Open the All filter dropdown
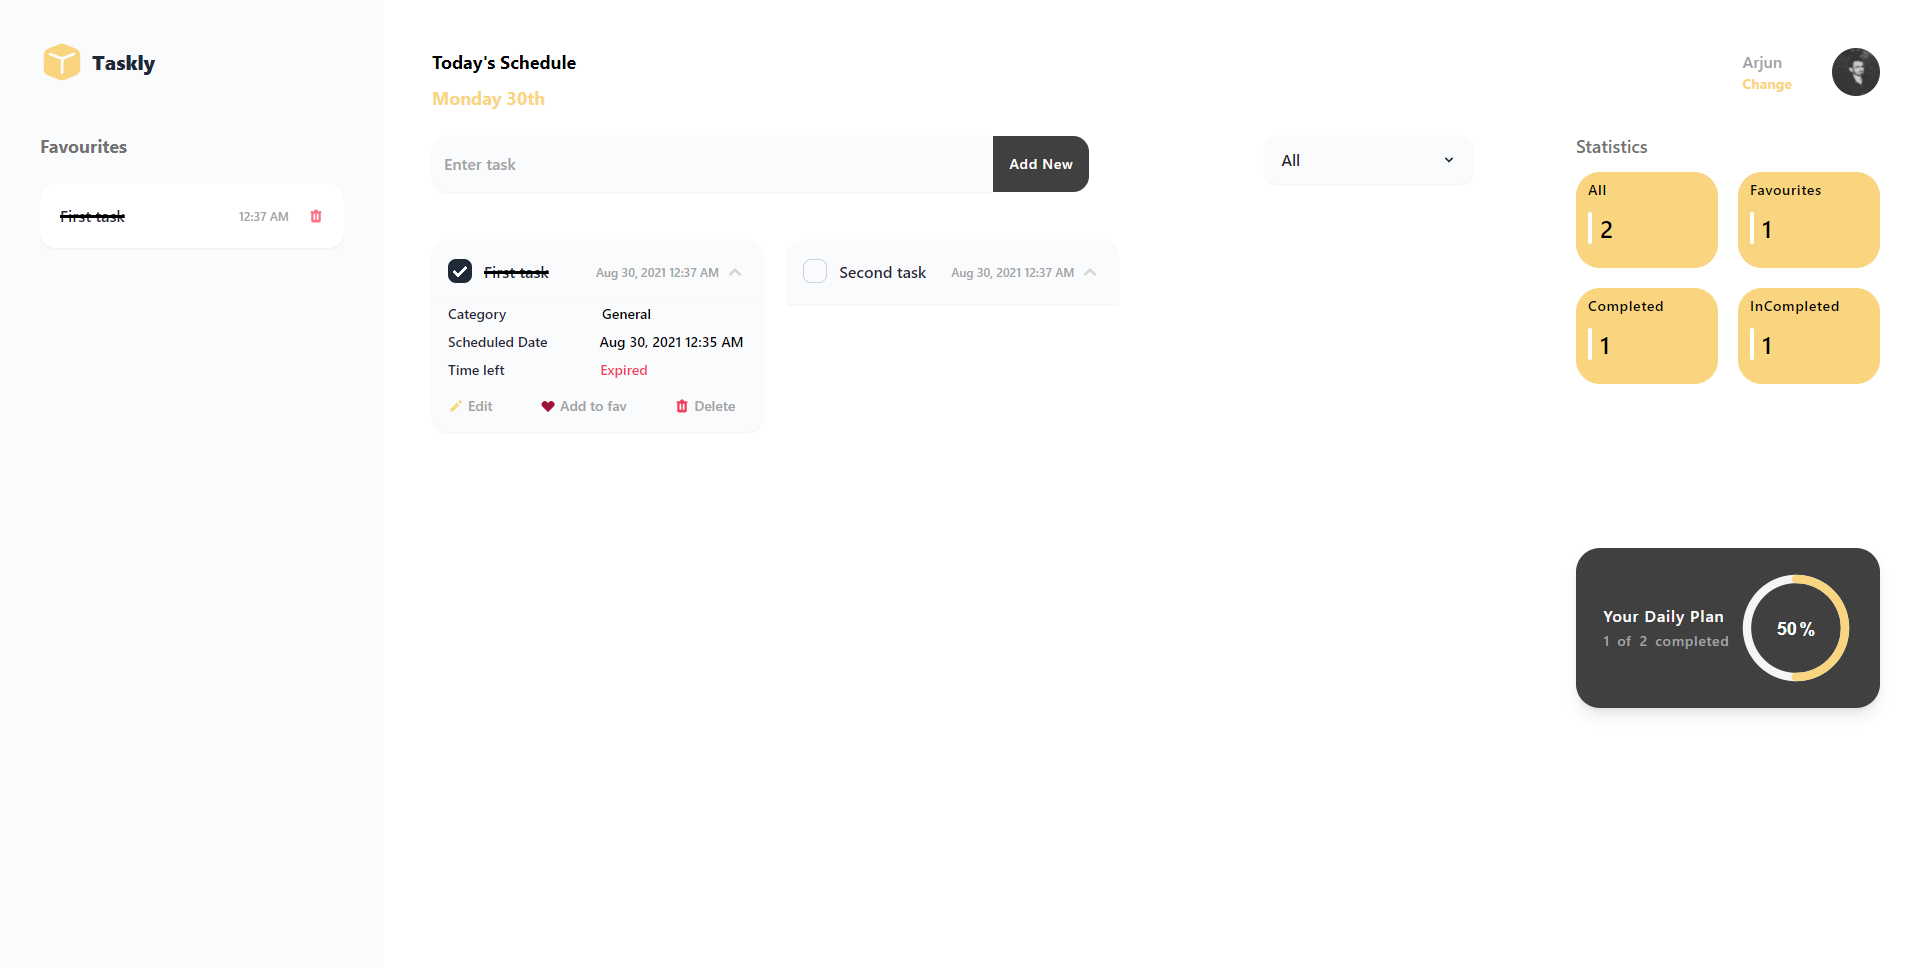Viewport: 1920px width, 968px height. 1369,160
